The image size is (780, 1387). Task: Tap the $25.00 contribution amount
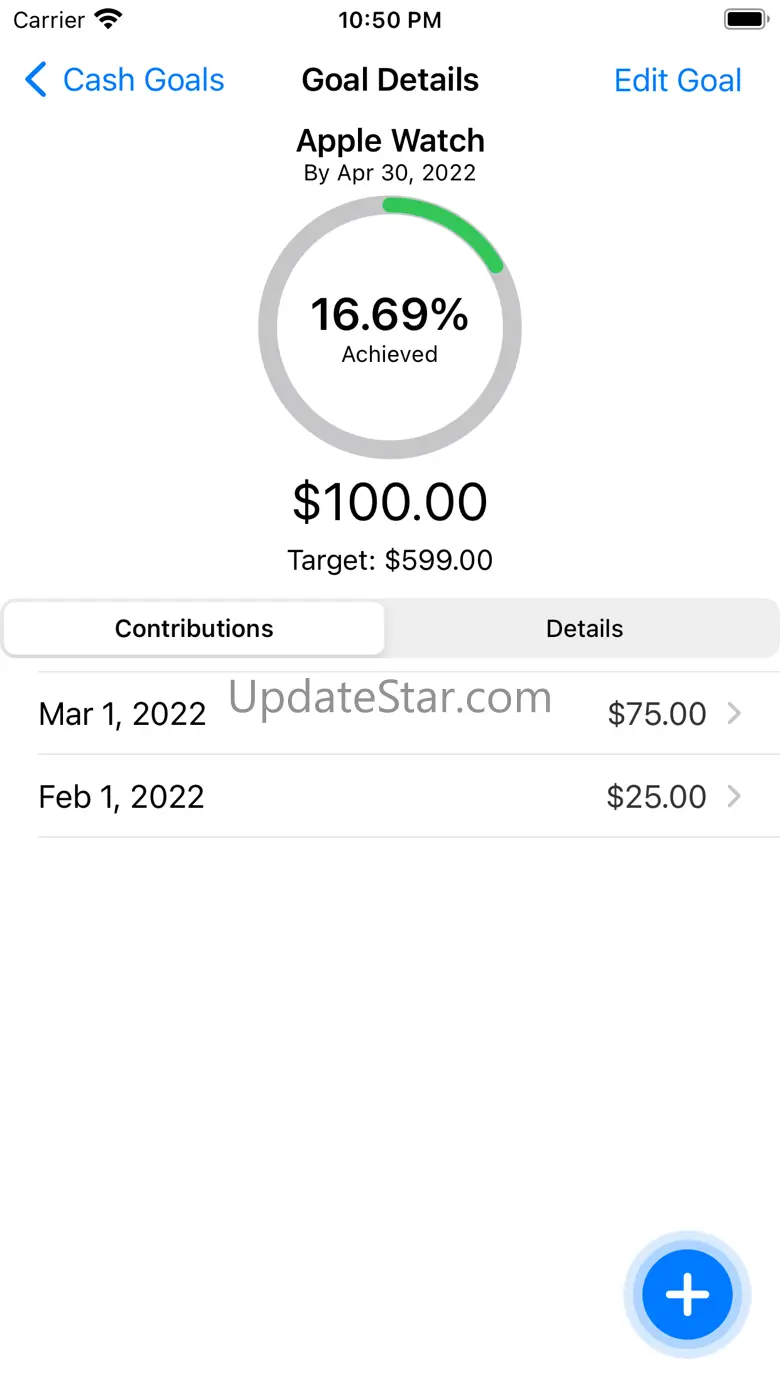656,797
